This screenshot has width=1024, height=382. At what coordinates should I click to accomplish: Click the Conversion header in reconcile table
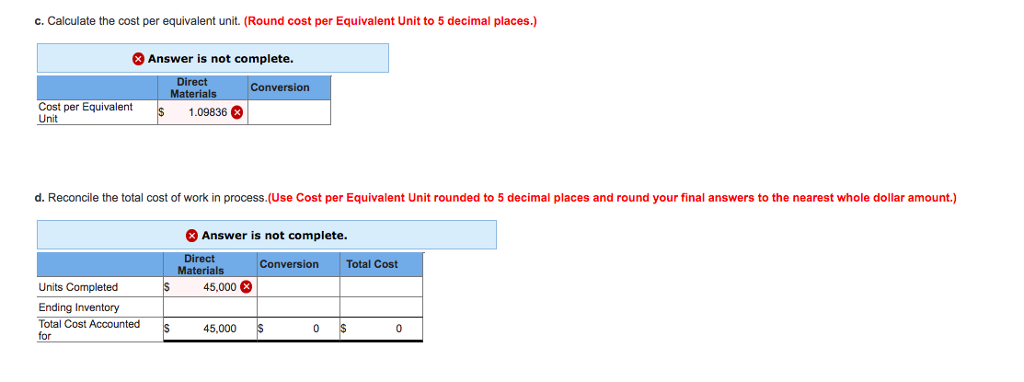coord(289,264)
